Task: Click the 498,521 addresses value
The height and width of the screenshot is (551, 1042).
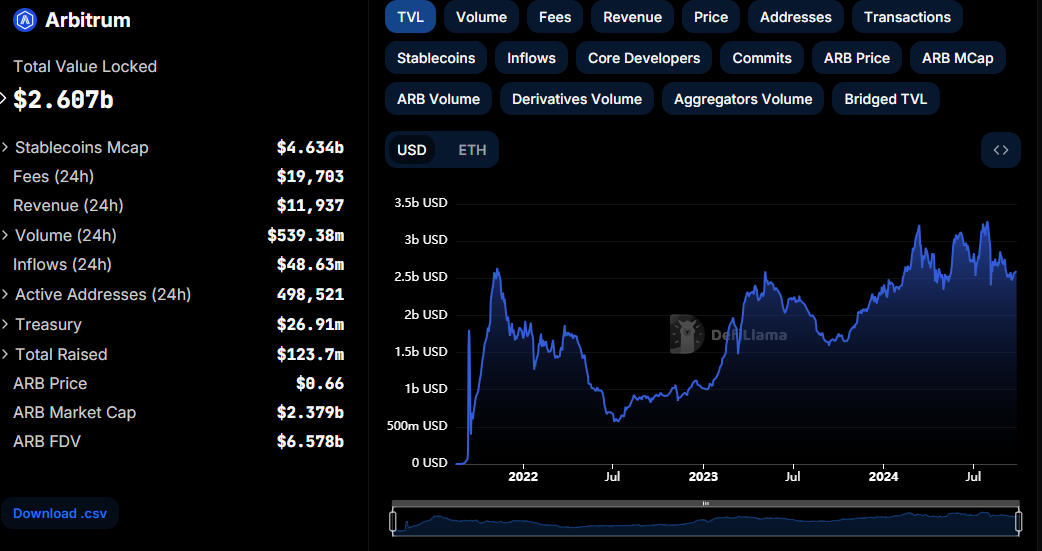Action: point(310,294)
